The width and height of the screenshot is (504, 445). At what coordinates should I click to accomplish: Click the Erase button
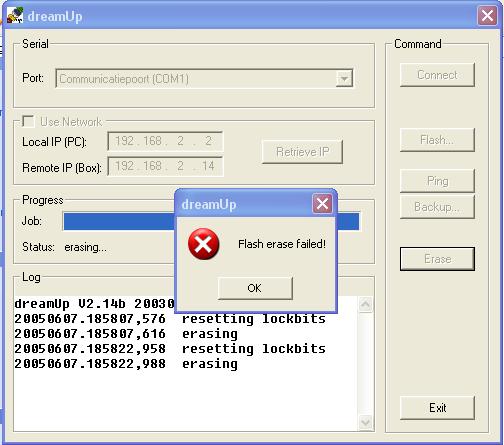coord(437,259)
